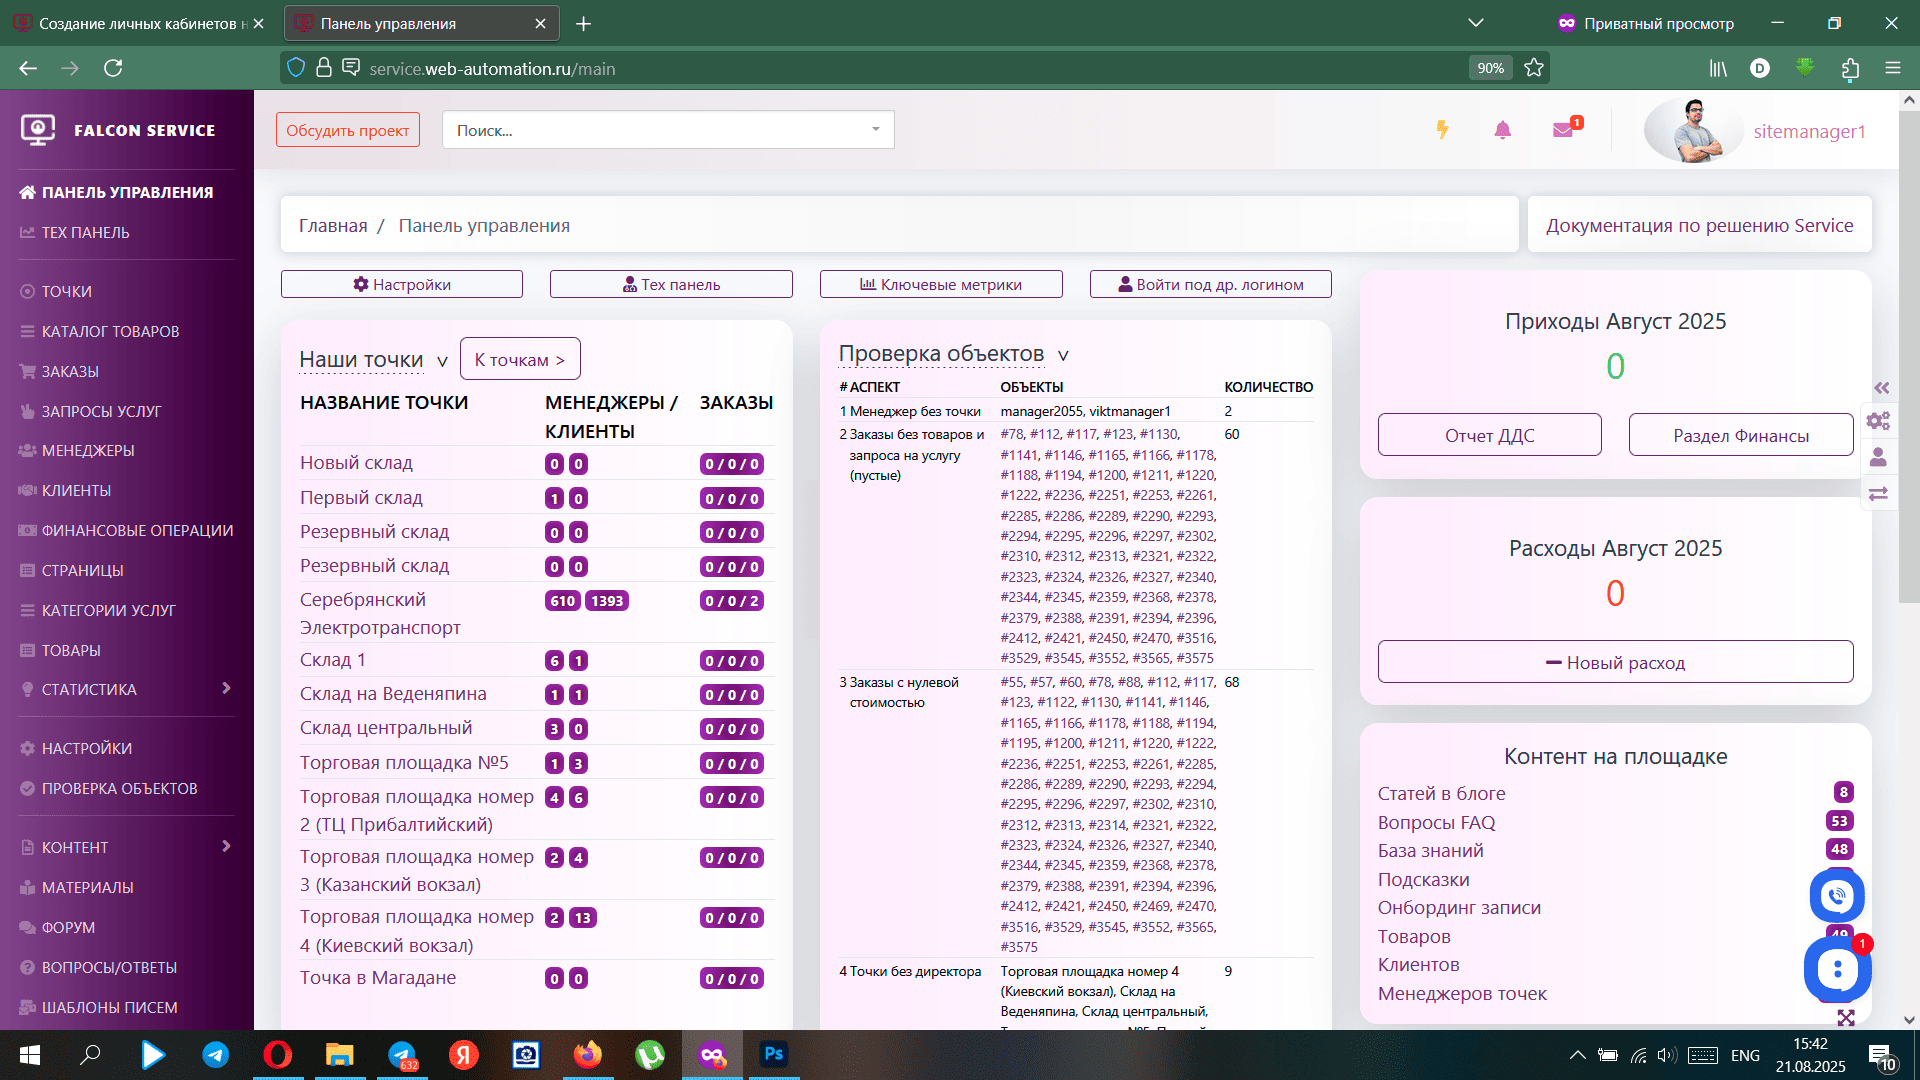Open the notifications bell icon
Image resolution: width=1920 pixels, height=1080 pixels.
click(1502, 130)
